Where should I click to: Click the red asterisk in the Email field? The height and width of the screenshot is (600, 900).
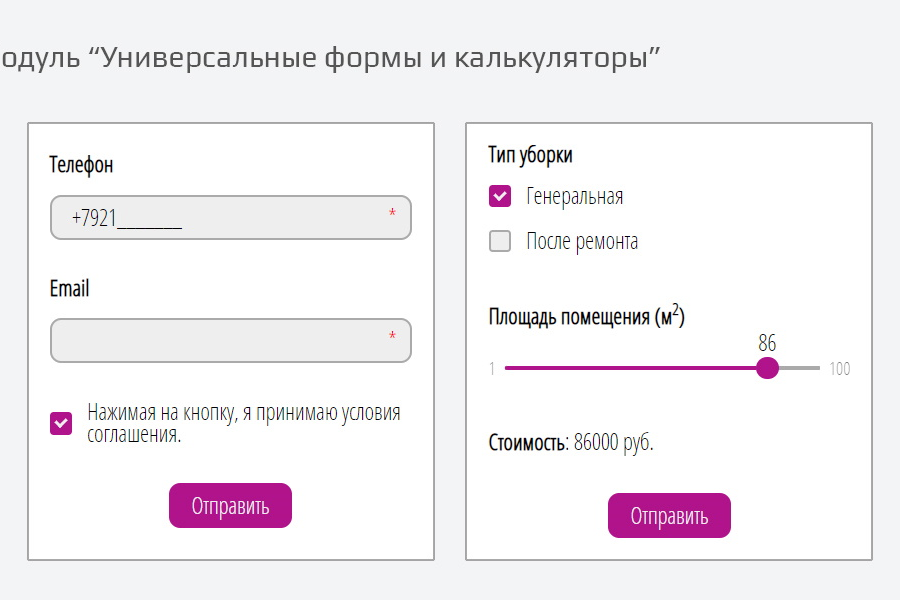(x=392, y=336)
